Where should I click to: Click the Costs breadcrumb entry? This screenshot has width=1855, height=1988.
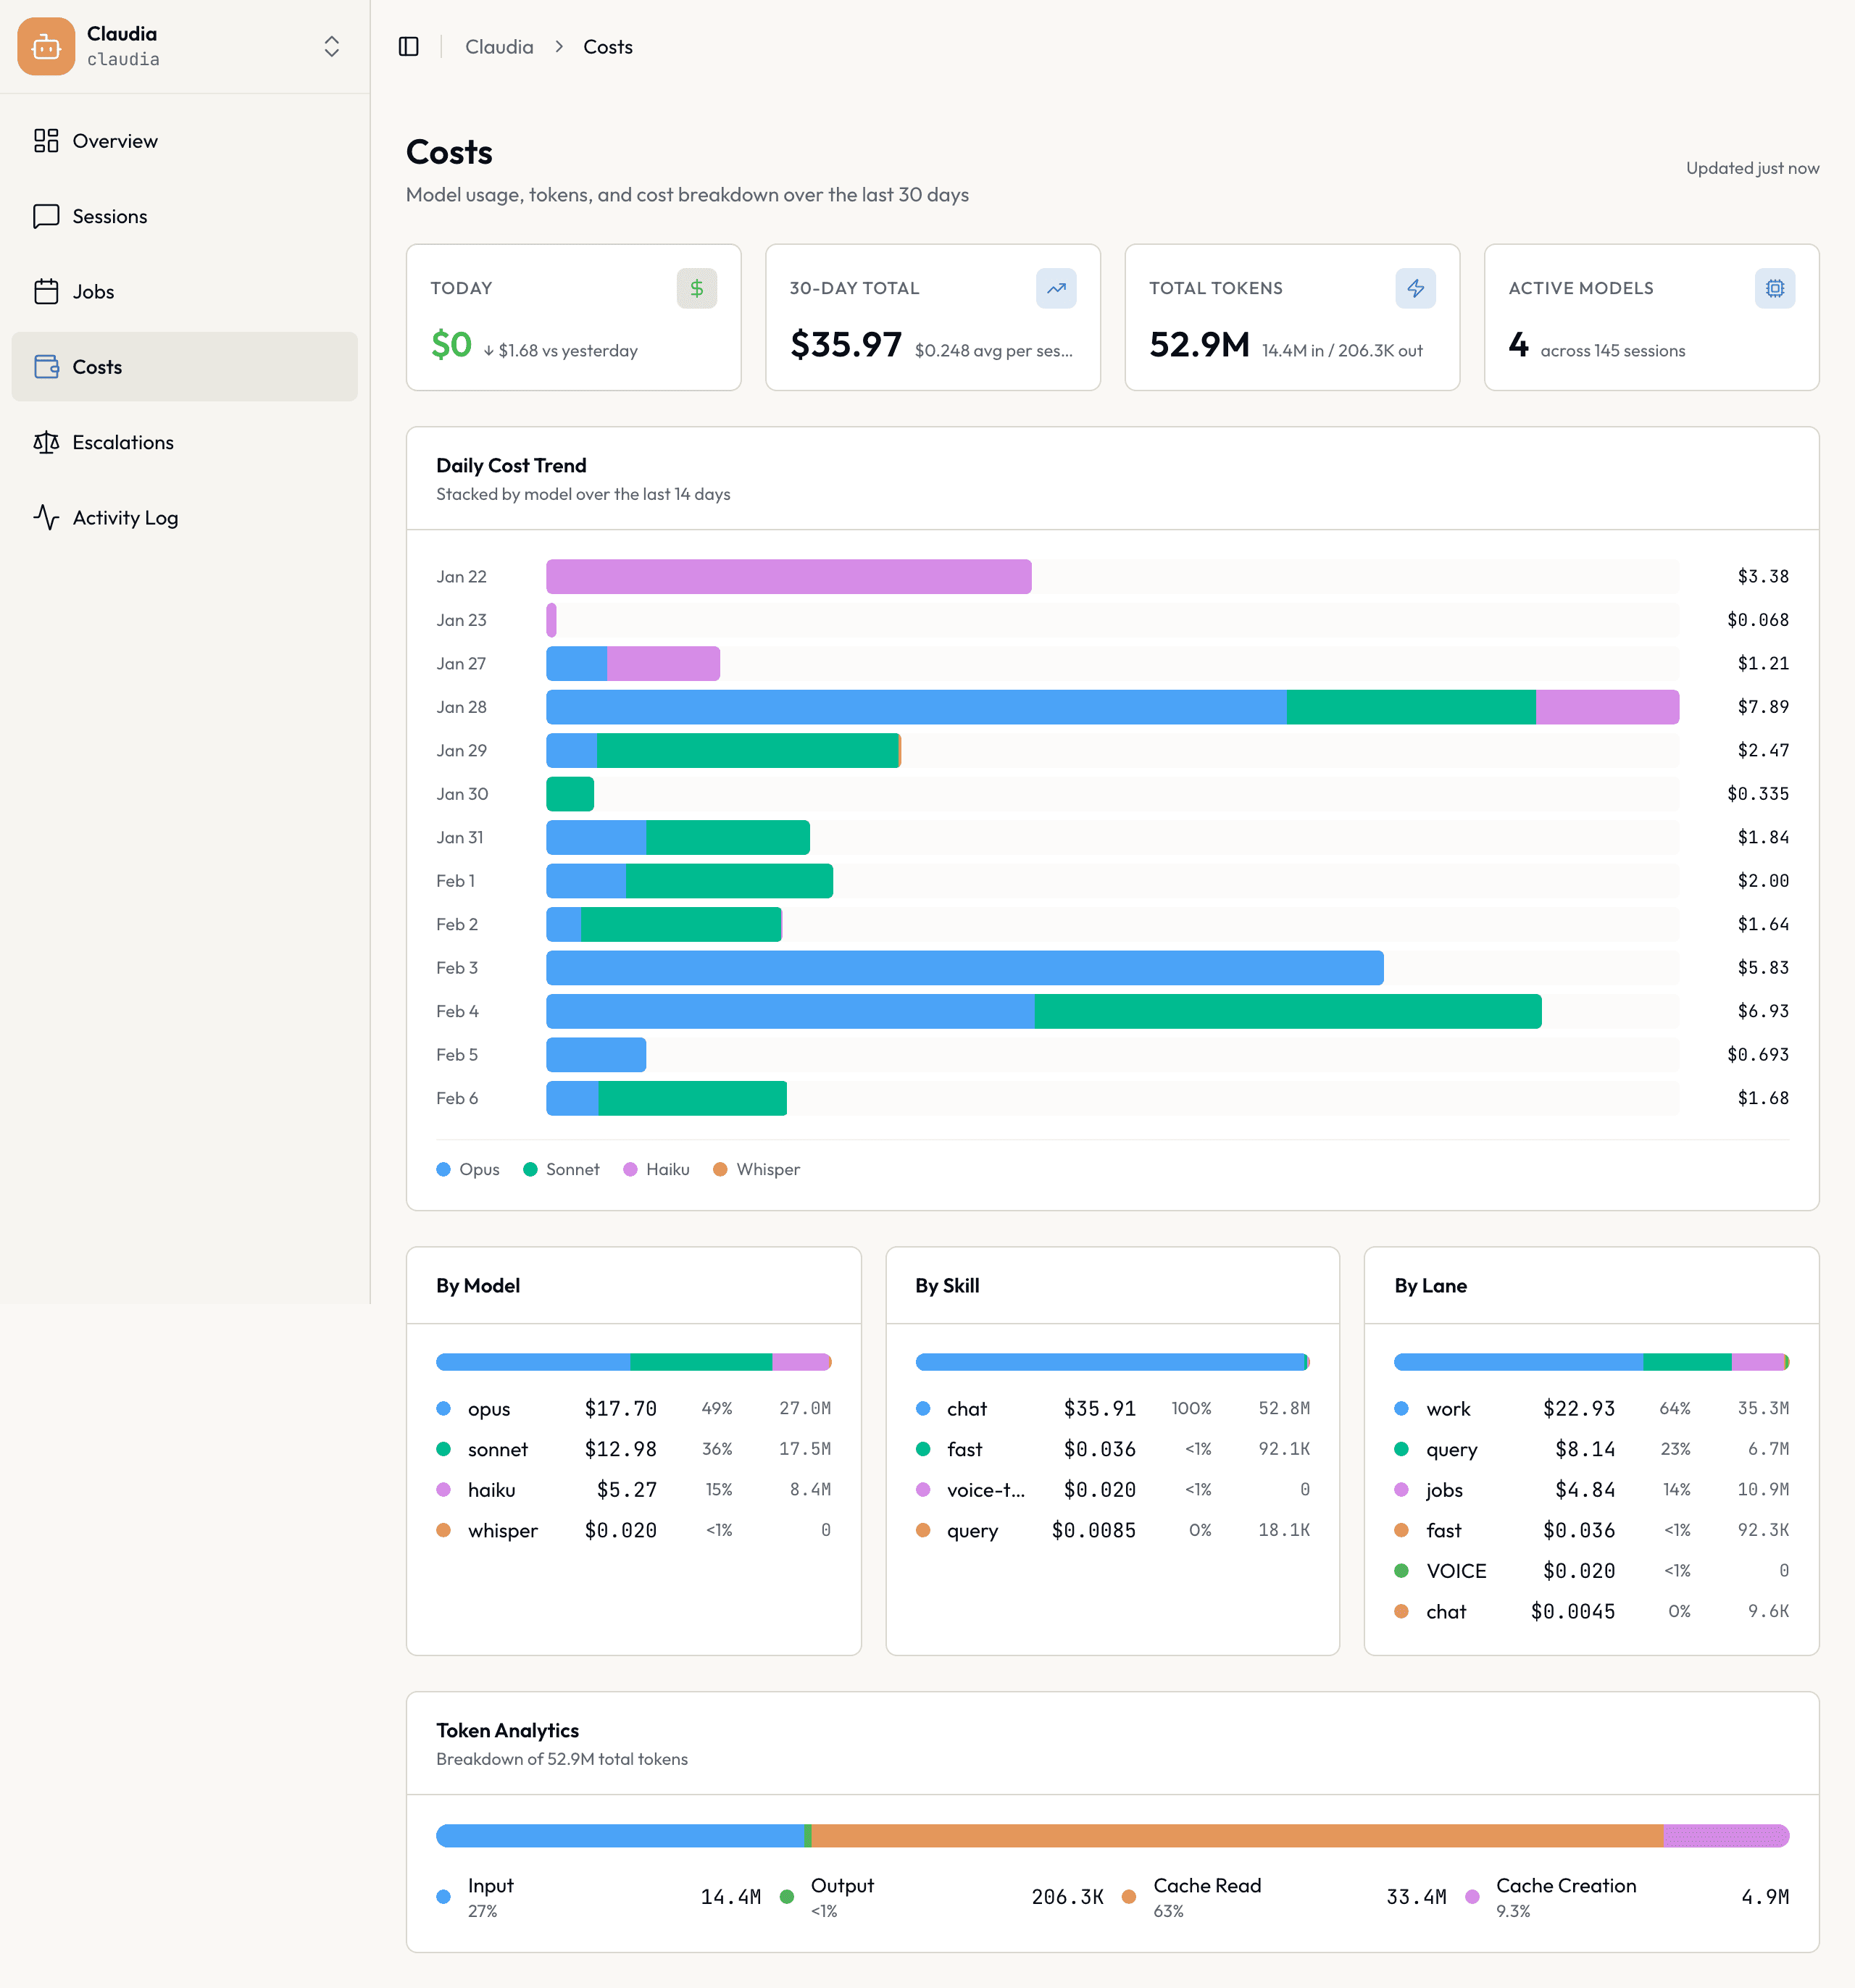[608, 46]
